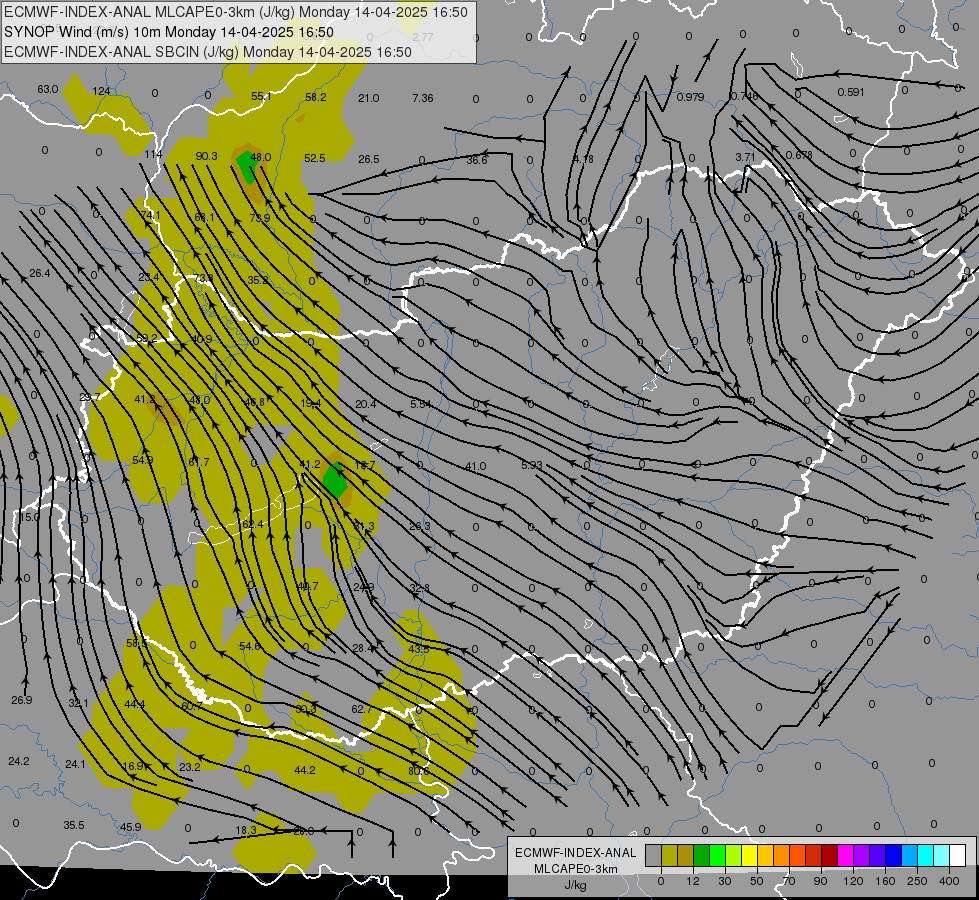Click the map value 43.5

click(x=419, y=649)
